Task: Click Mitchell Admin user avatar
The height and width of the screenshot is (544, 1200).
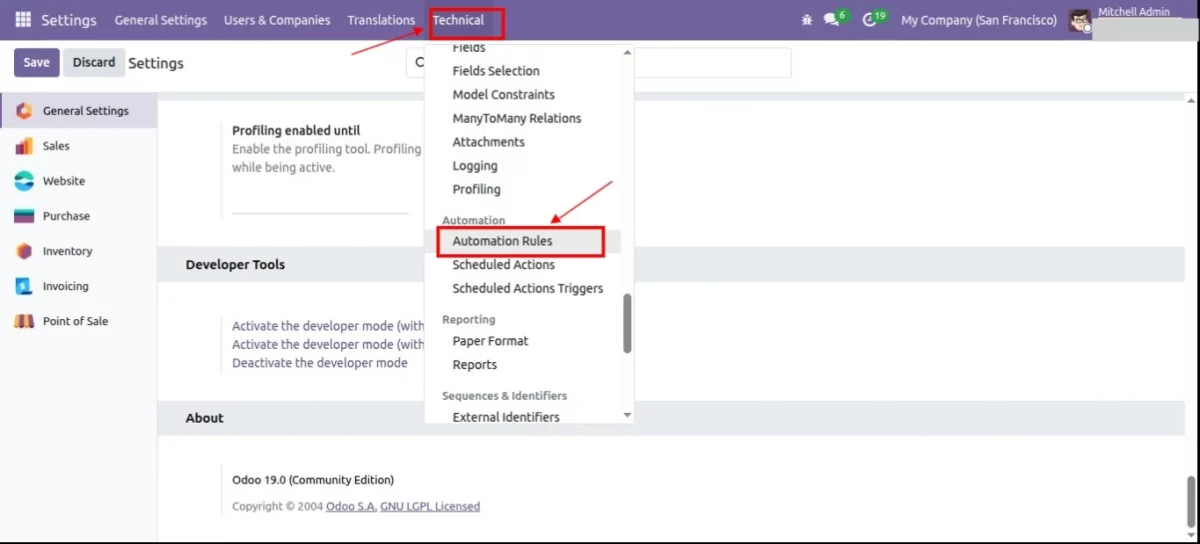Action: tap(1079, 20)
